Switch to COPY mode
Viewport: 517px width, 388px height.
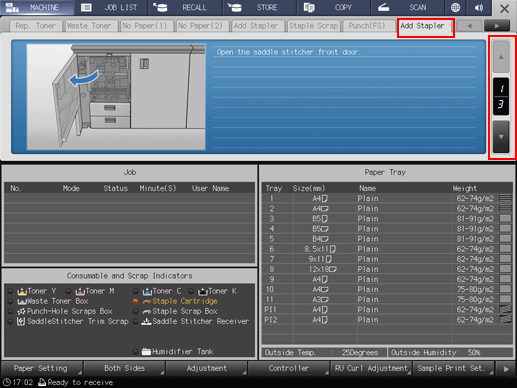click(x=333, y=7)
